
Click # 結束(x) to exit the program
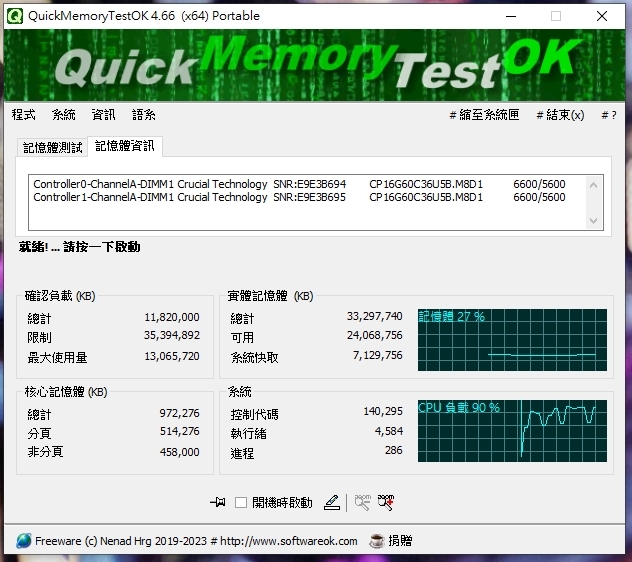click(560, 115)
